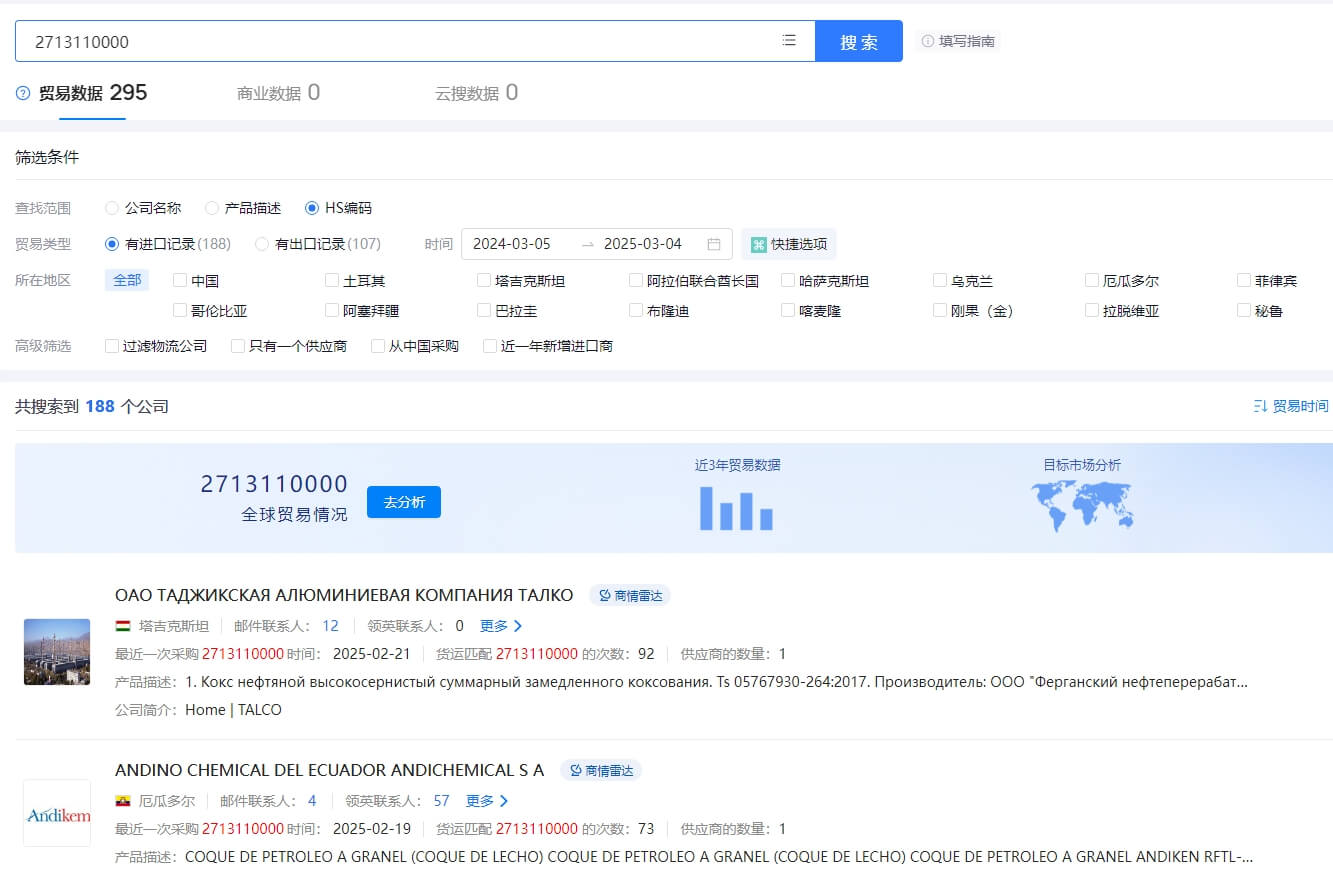Image resolution: width=1333 pixels, height=878 pixels.
Task: Check the 中国 region checkbox
Action: 180,281
